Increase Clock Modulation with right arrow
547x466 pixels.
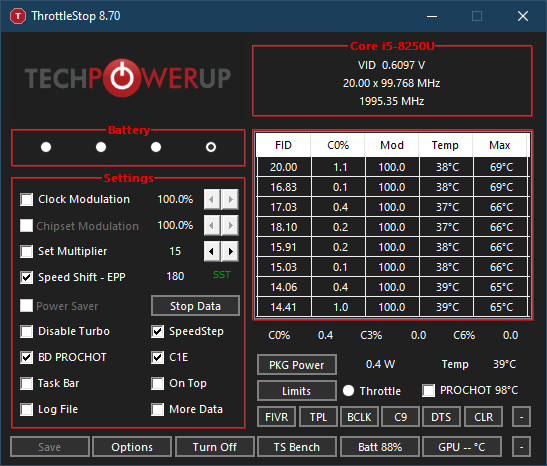[x=230, y=200]
